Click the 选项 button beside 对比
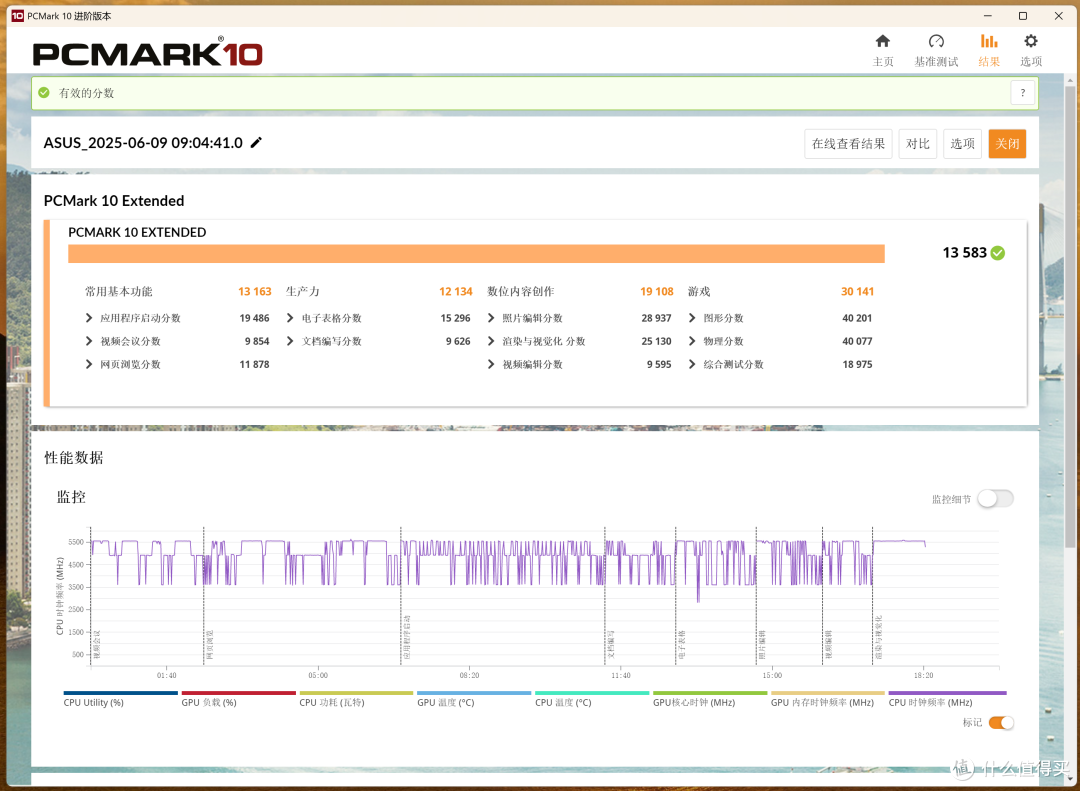The height and width of the screenshot is (791, 1080). point(962,144)
